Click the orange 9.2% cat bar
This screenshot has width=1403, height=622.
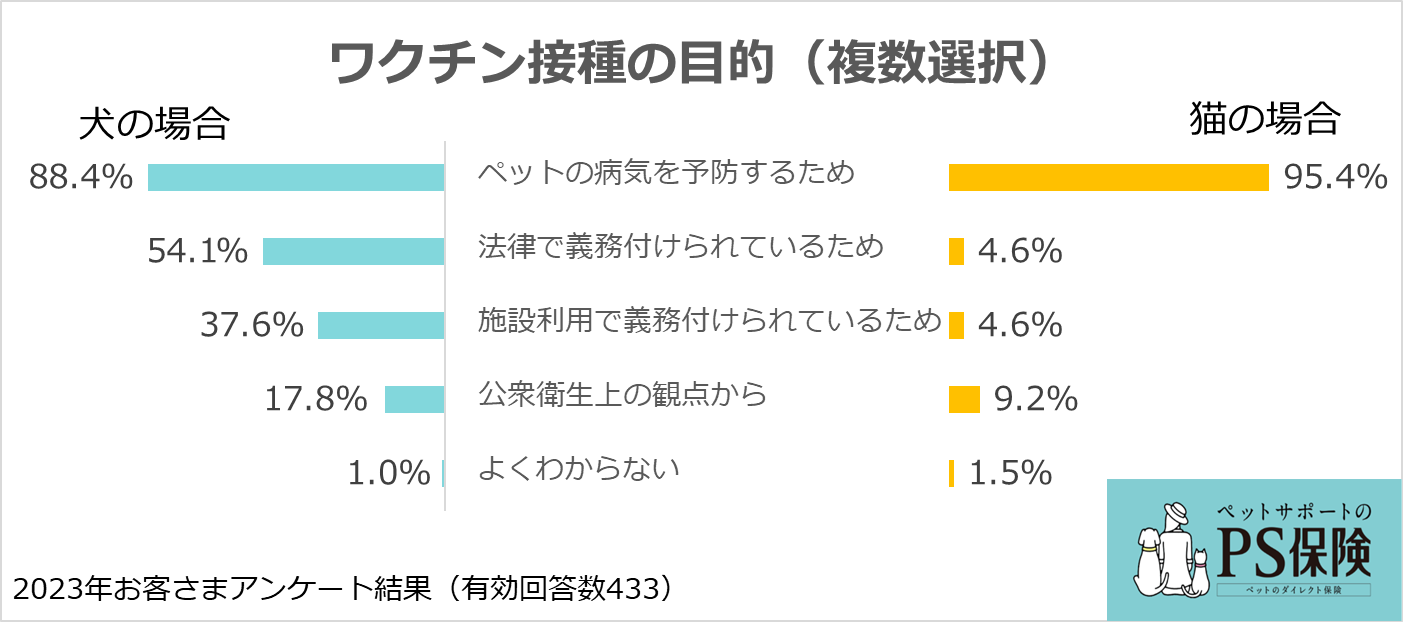point(964,399)
